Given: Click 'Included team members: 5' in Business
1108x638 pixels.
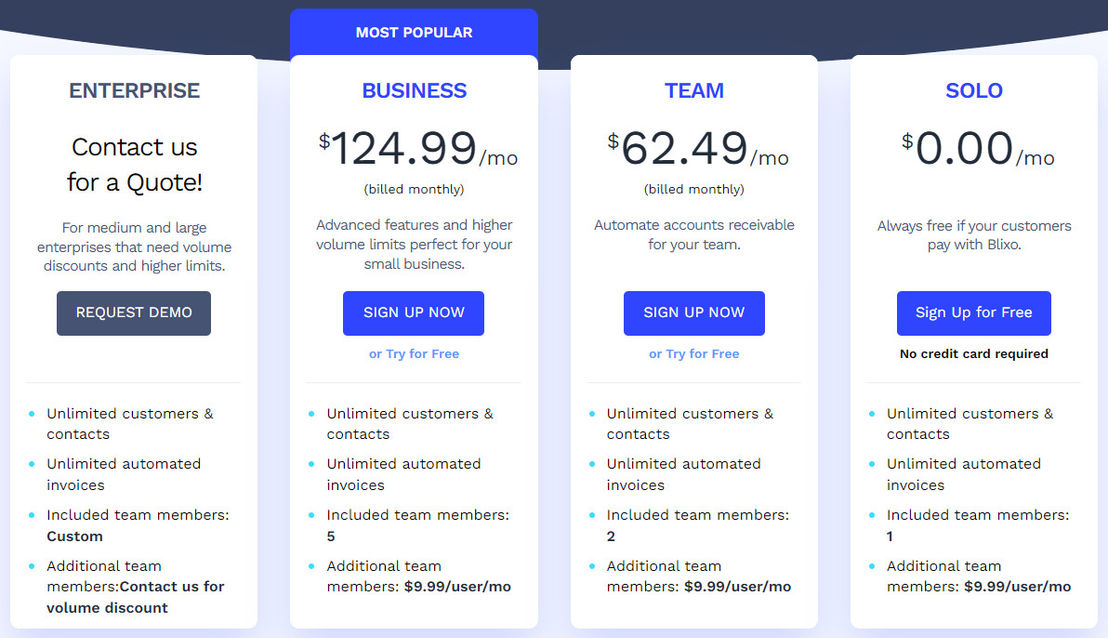Looking at the screenshot, I should pyautogui.click(x=418, y=525).
